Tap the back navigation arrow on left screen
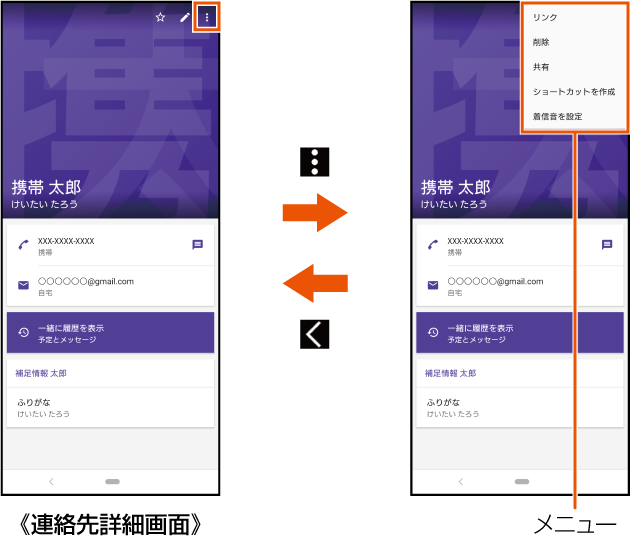The image size is (631, 536). pyautogui.click(x=51, y=481)
